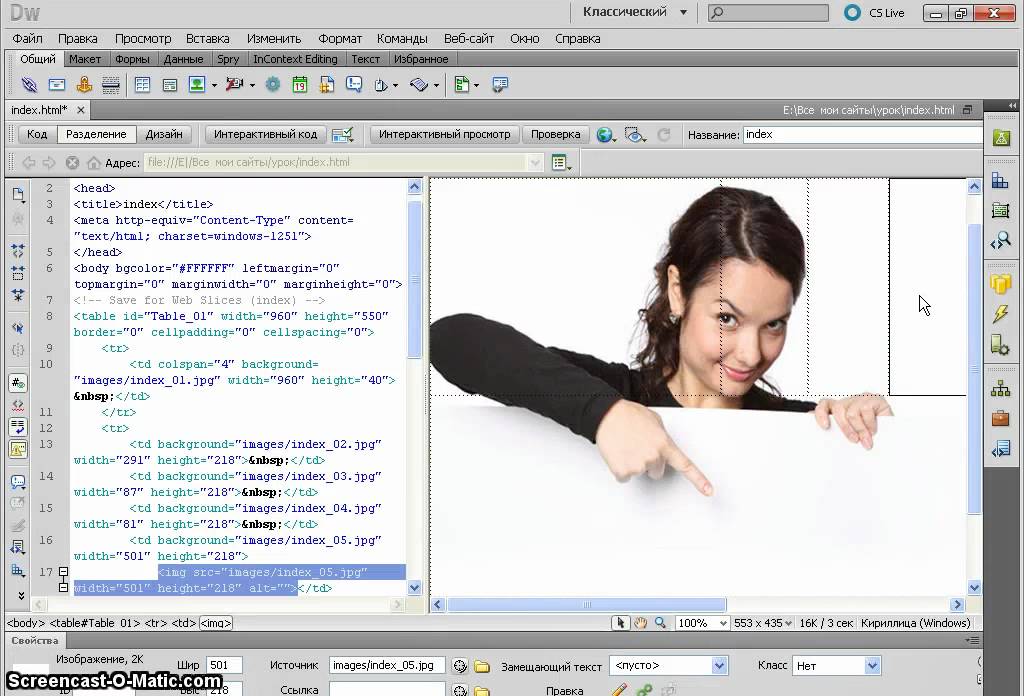The width and height of the screenshot is (1024, 696).
Task: Insert a server-side include
Action: [327, 84]
